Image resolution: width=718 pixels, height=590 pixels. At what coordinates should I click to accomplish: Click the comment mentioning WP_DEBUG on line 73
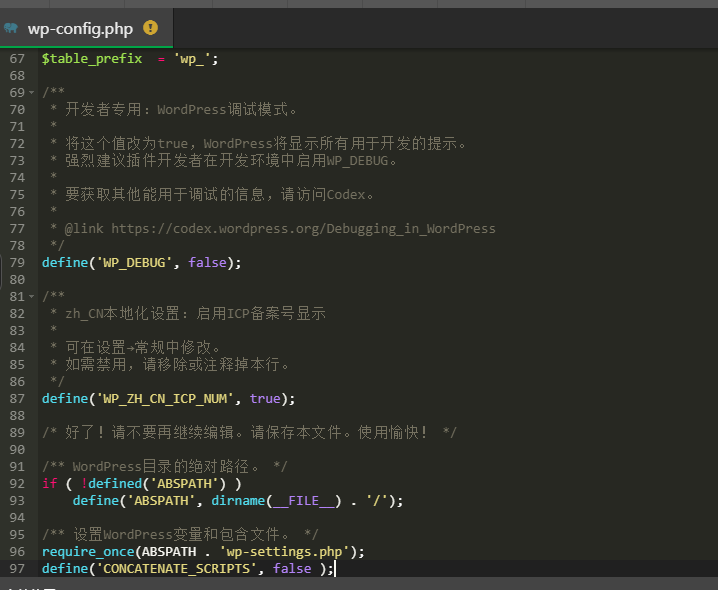(231, 161)
